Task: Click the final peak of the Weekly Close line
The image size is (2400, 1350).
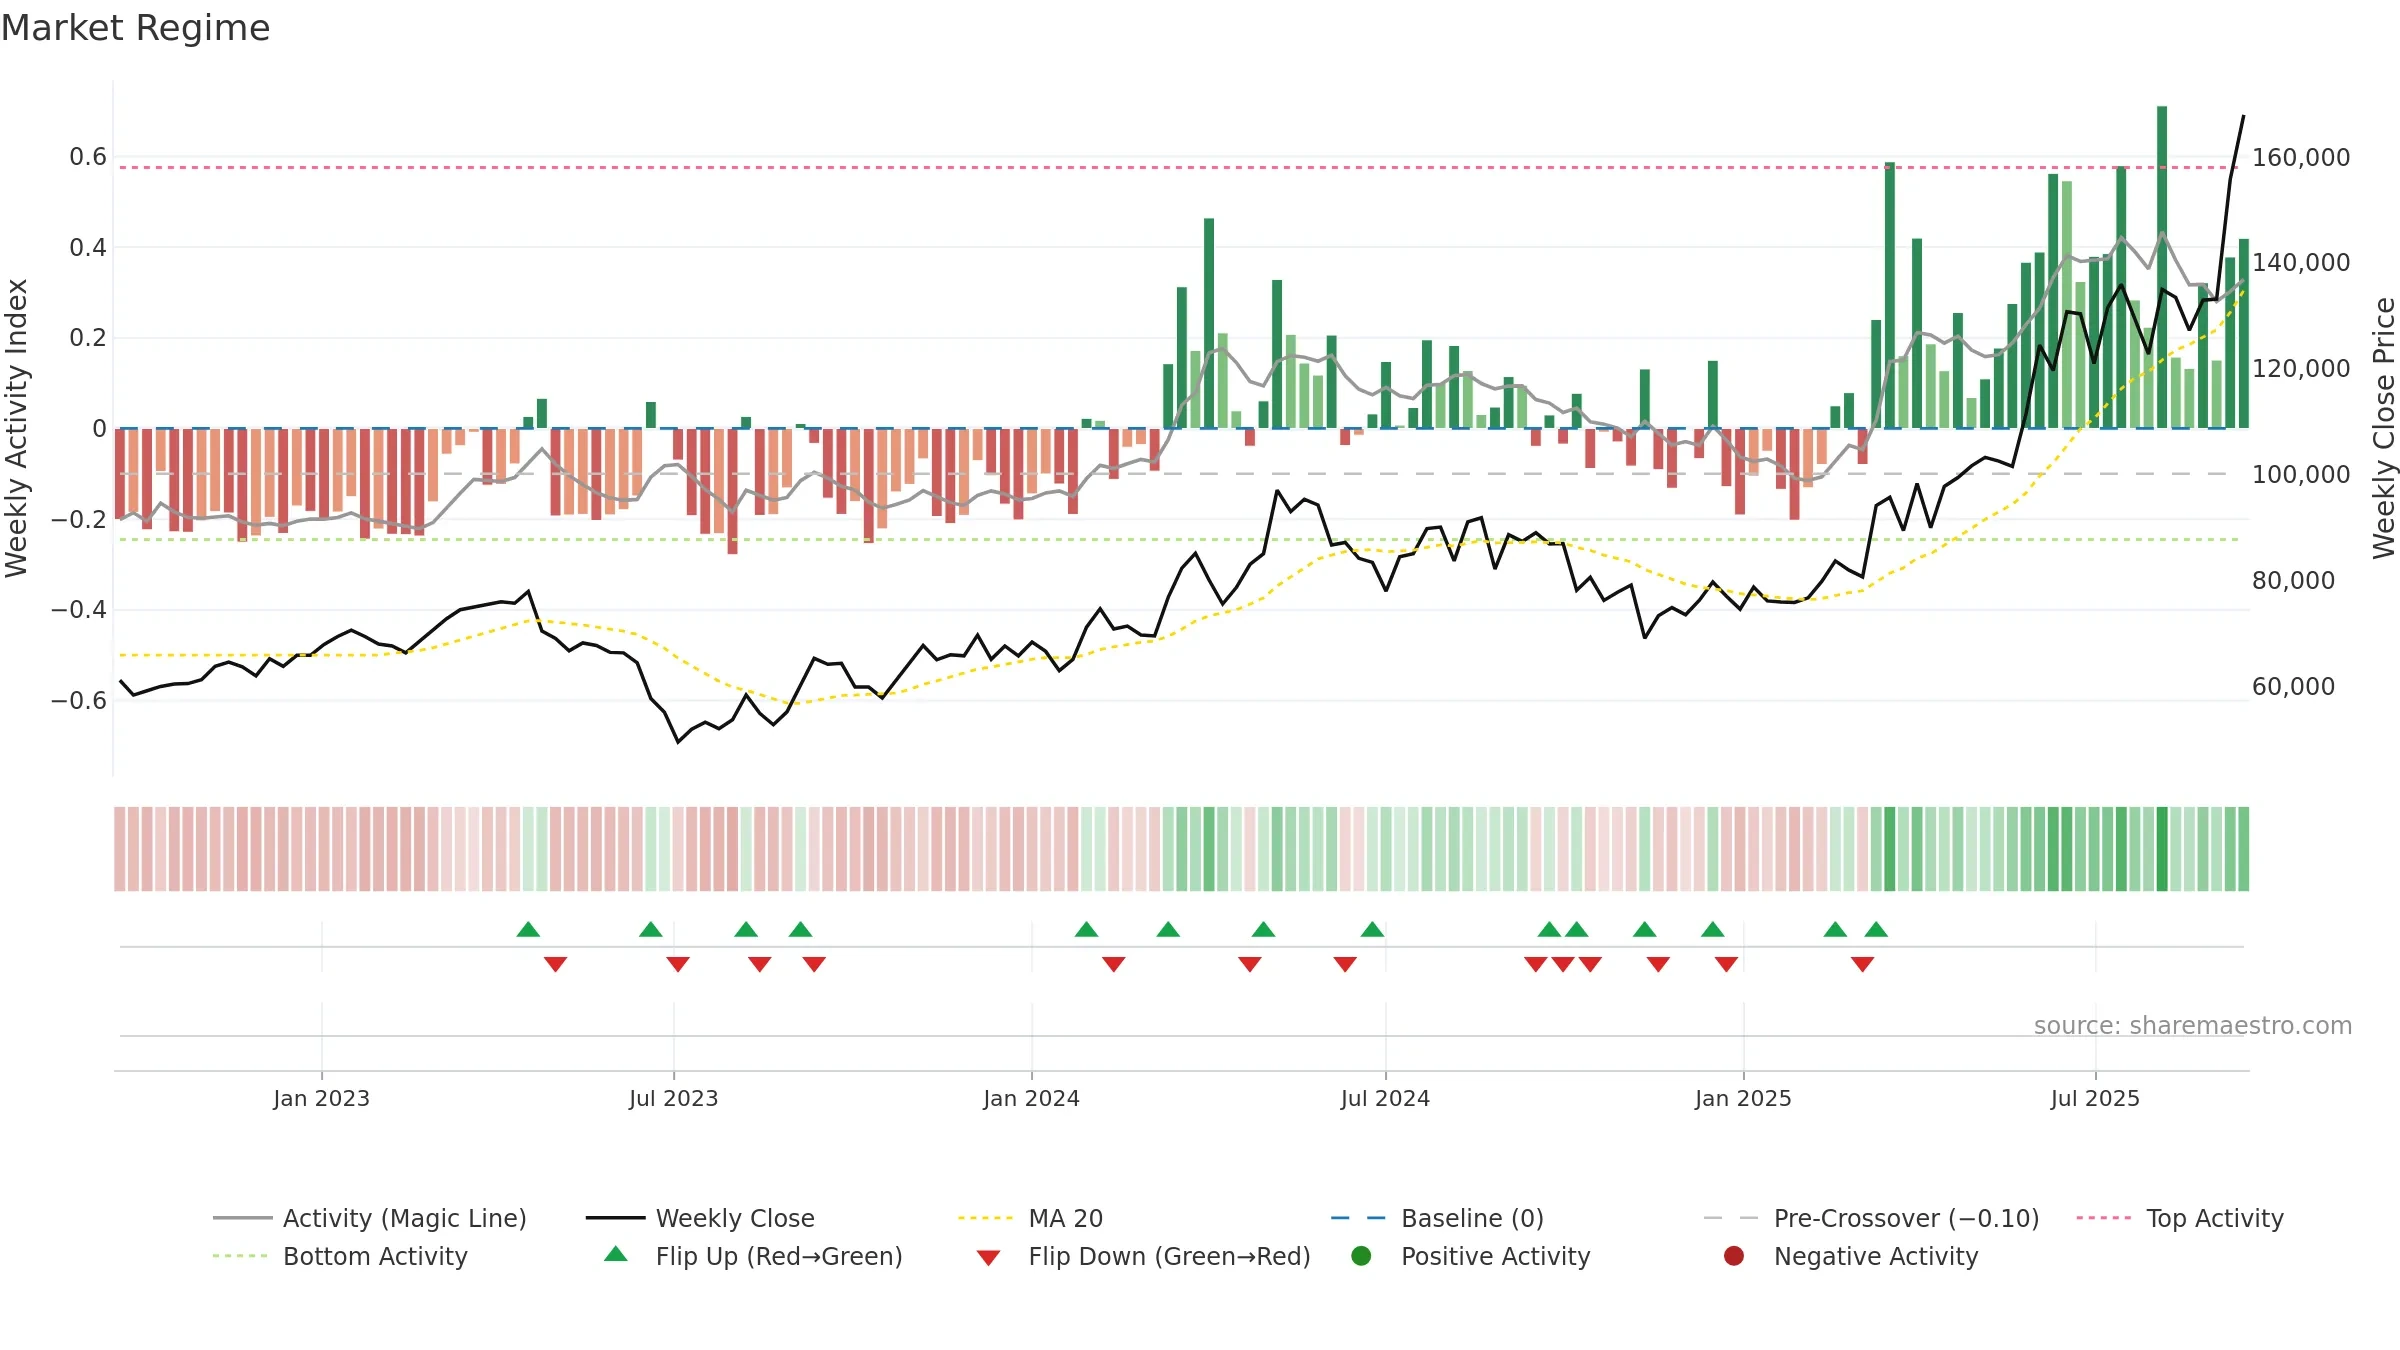Action: (2243, 117)
